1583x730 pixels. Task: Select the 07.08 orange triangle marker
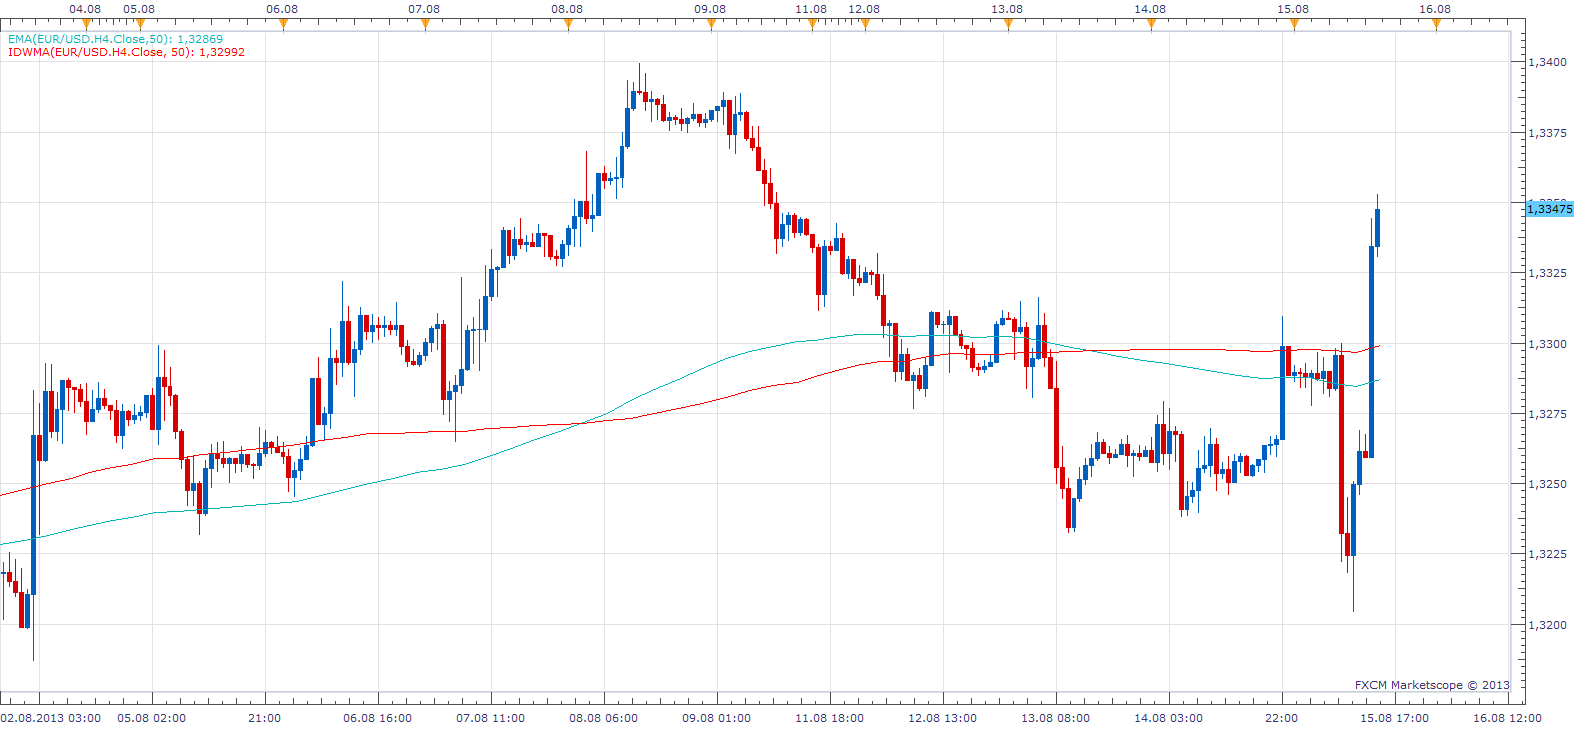coord(425,23)
